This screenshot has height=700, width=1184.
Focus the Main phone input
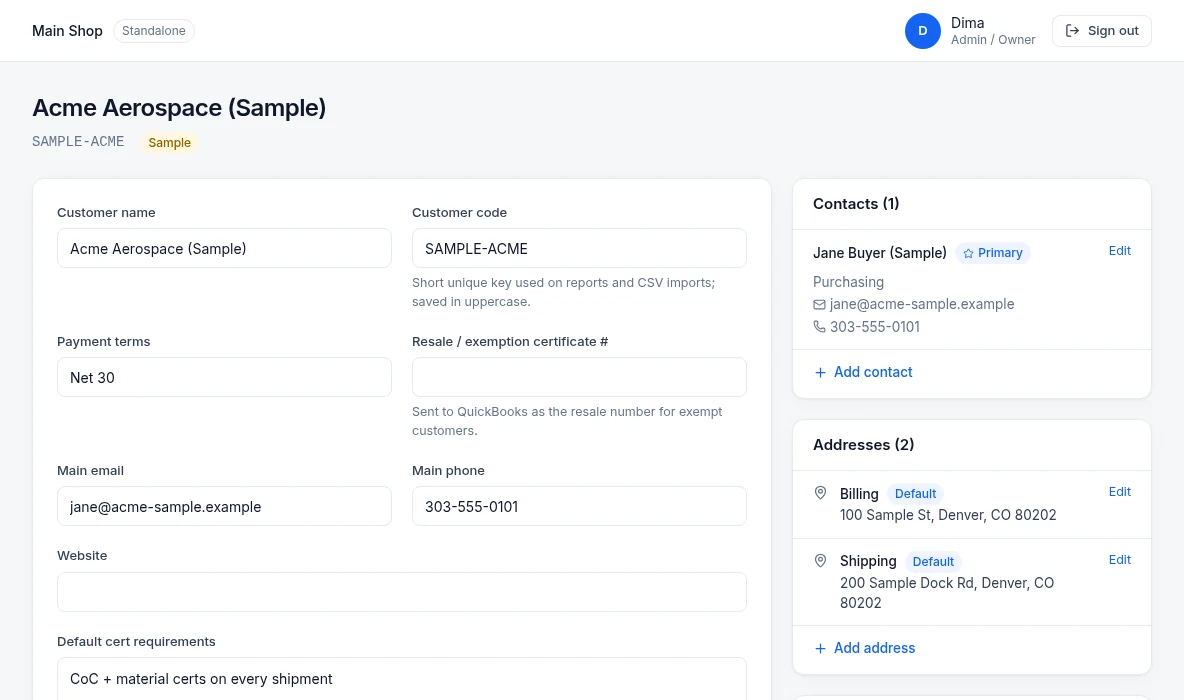click(x=579, y=507)
